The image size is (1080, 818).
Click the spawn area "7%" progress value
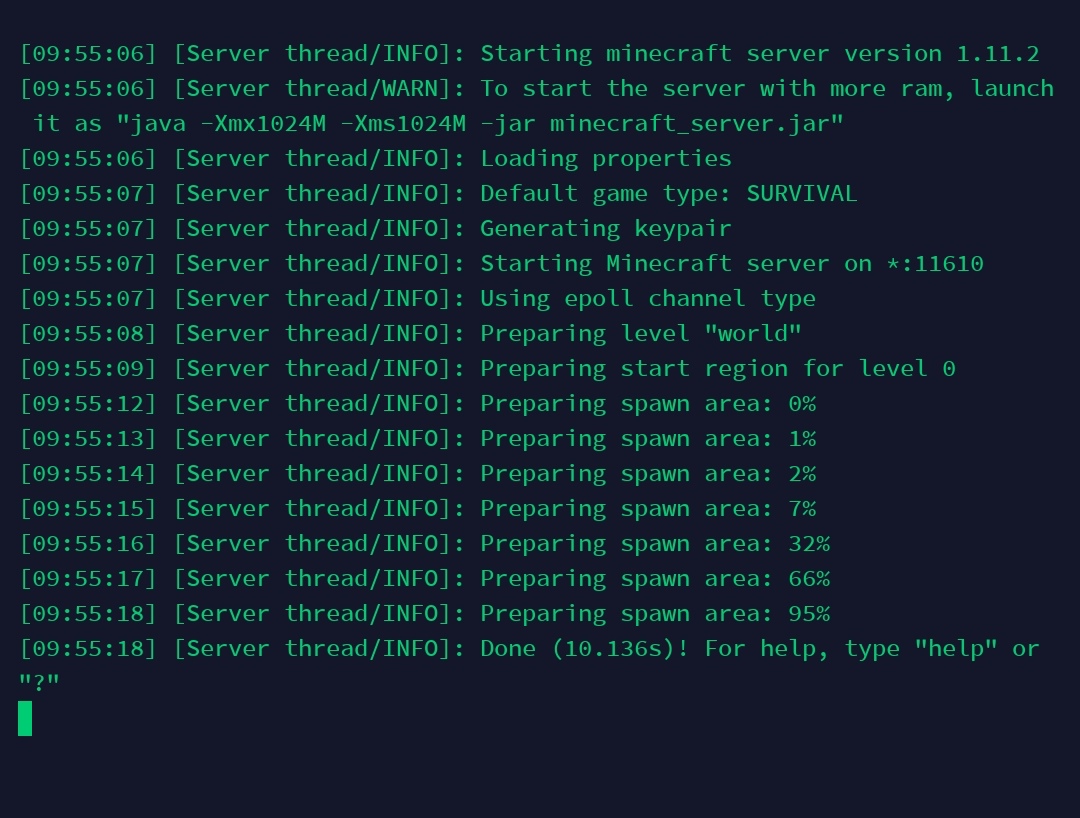point(801,509)
